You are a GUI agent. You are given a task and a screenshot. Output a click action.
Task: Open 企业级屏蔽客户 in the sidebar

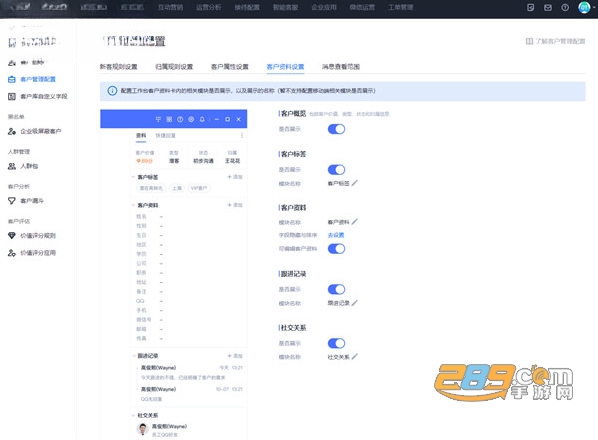[x=41, y=131]
